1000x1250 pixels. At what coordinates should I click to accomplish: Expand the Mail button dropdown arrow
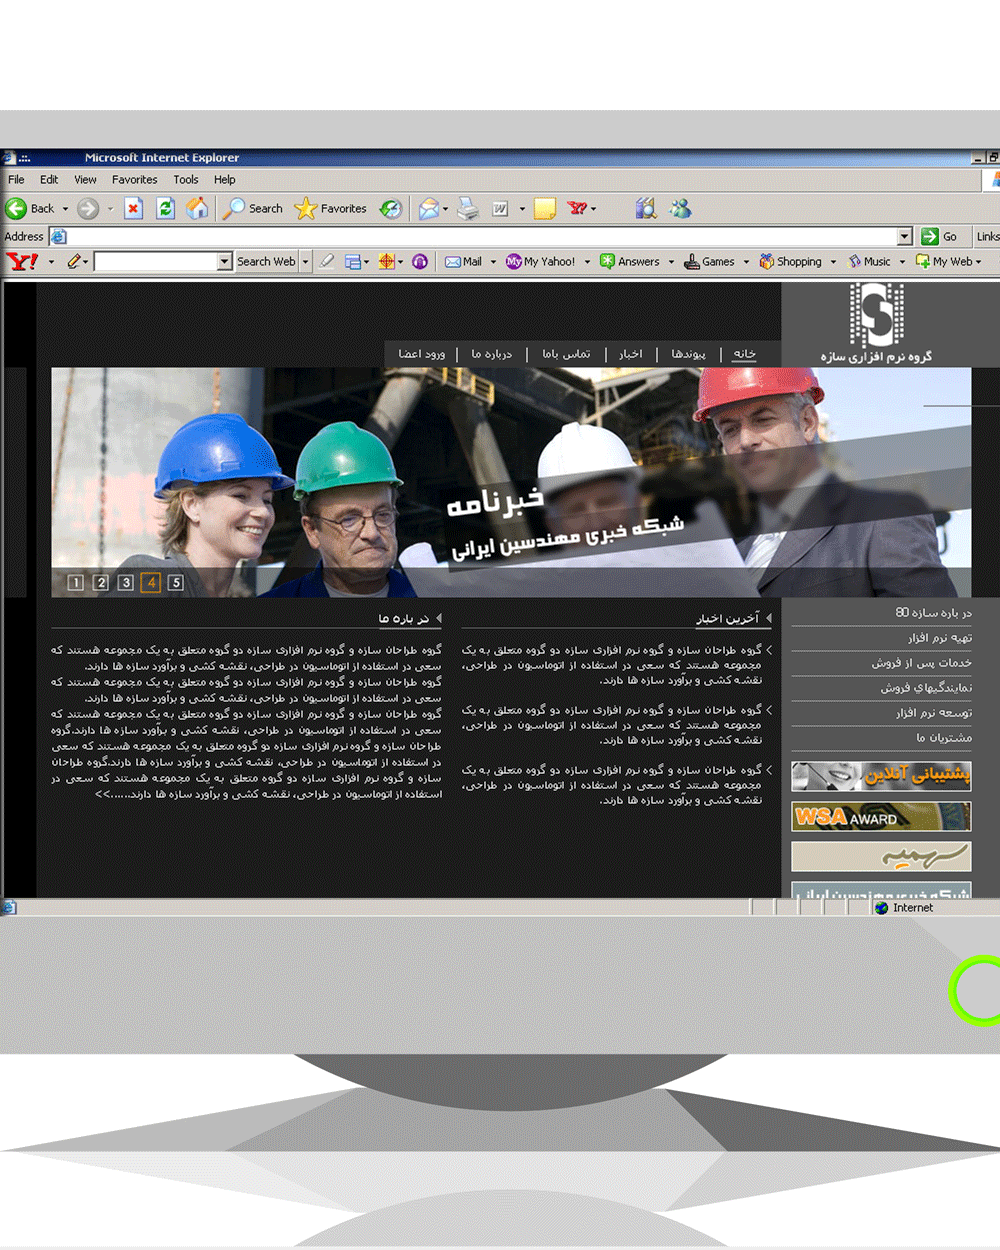pos(493,262)
